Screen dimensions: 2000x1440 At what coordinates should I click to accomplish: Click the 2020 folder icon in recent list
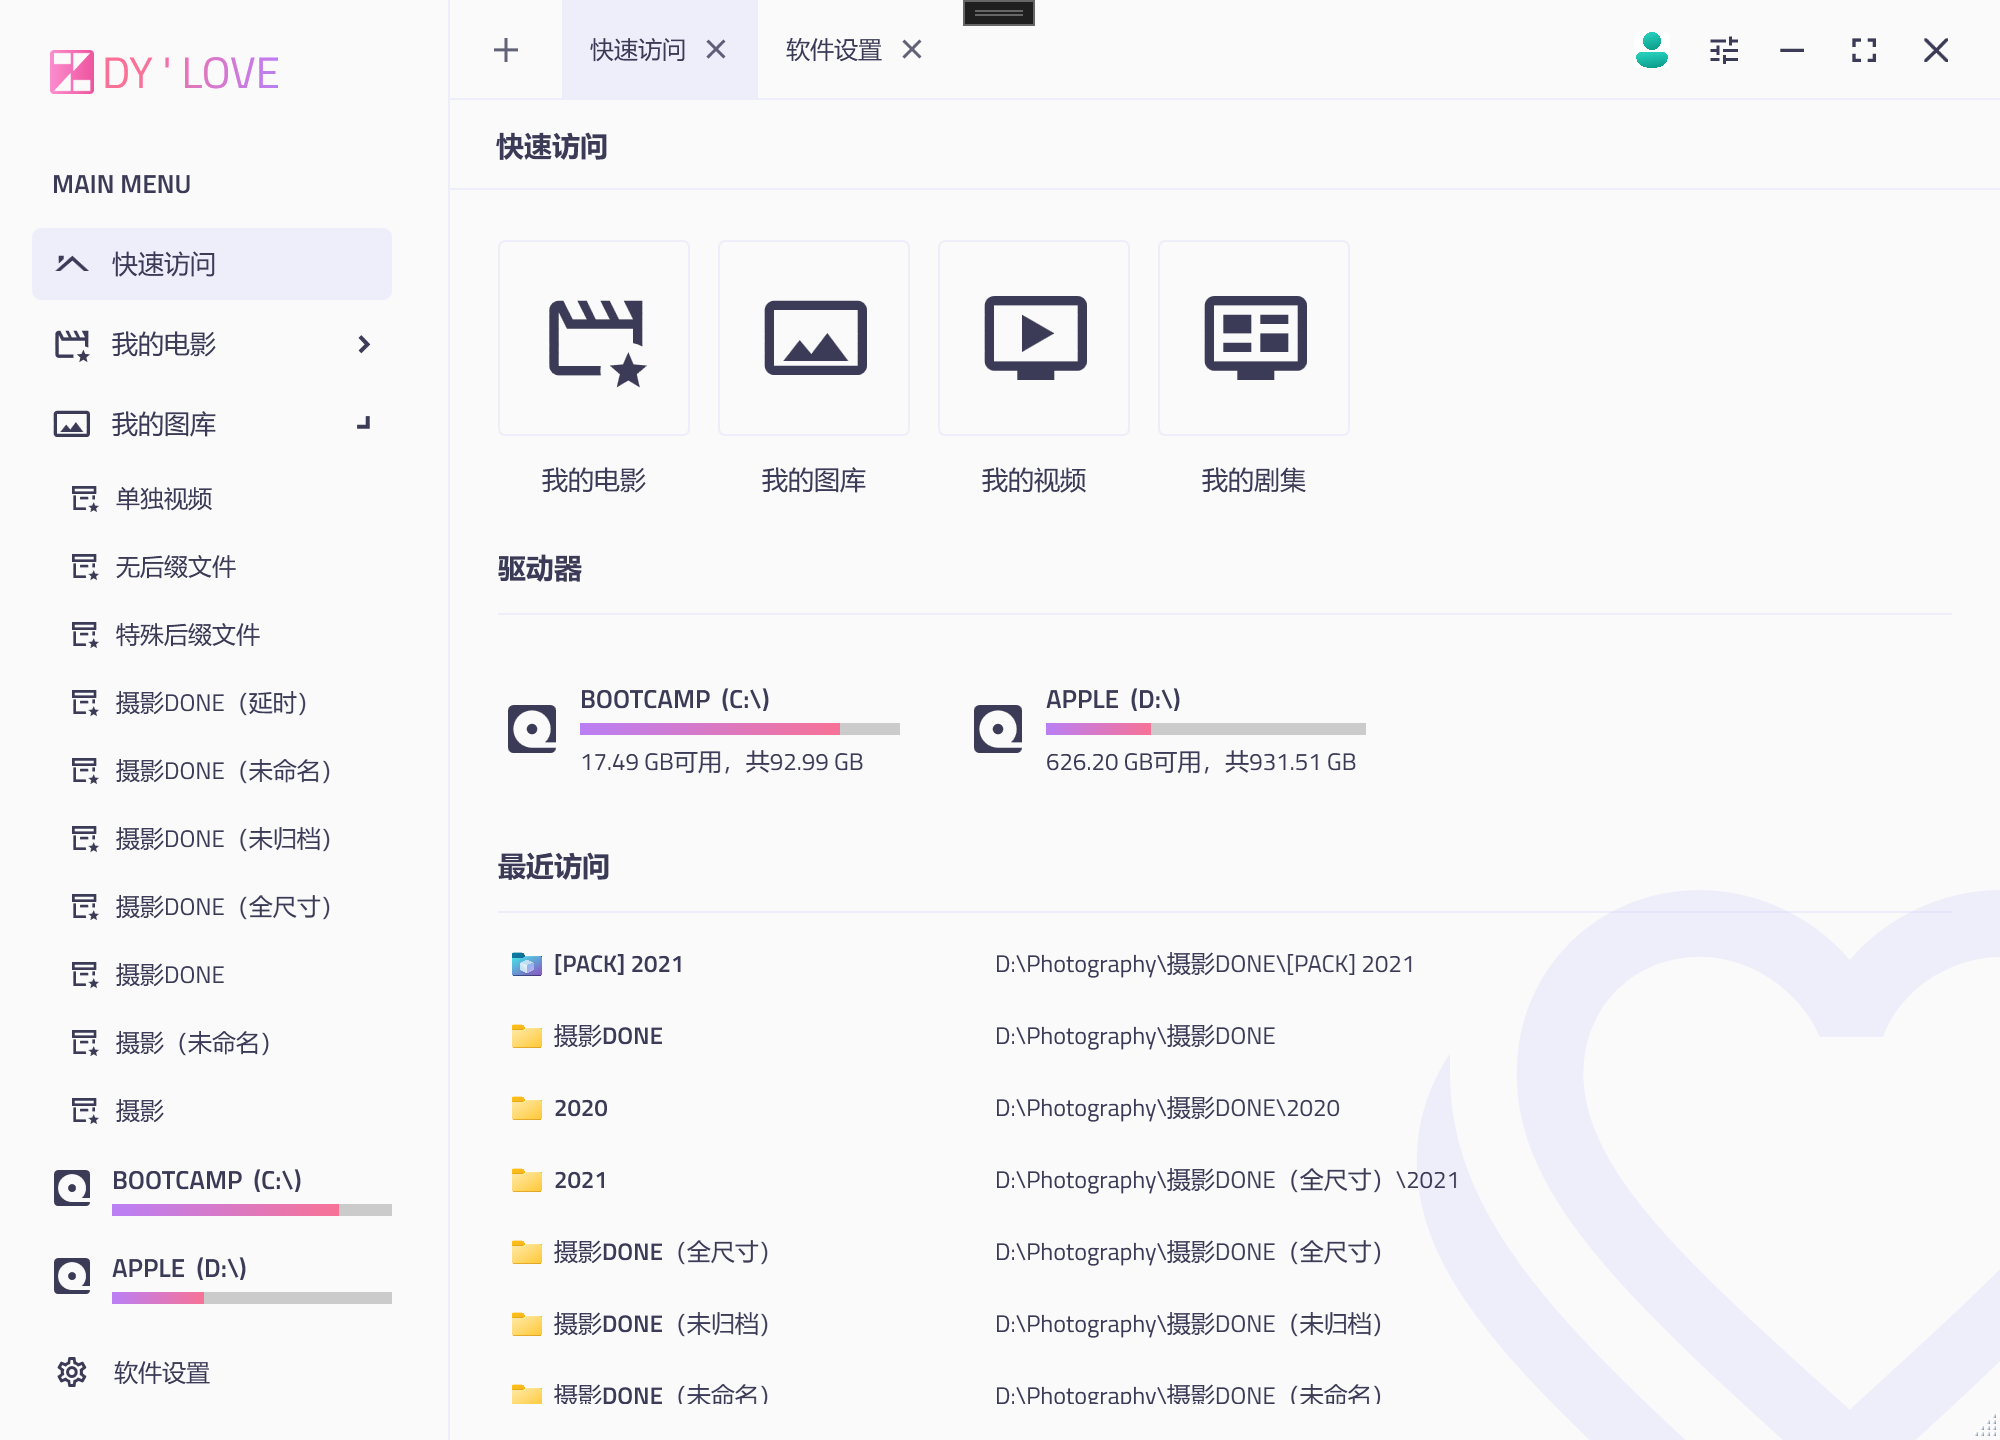tap(527, 1108)
